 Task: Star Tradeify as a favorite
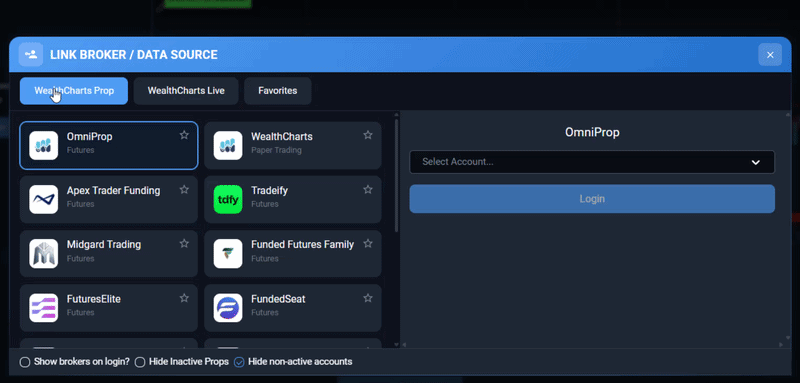pos(368,189)
